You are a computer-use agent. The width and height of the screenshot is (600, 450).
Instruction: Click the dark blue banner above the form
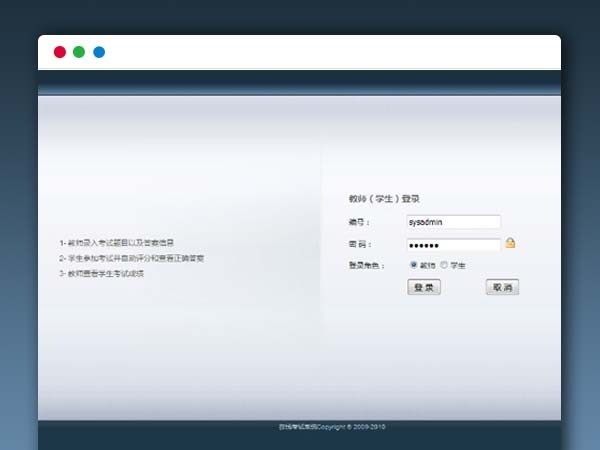(299, 83)
